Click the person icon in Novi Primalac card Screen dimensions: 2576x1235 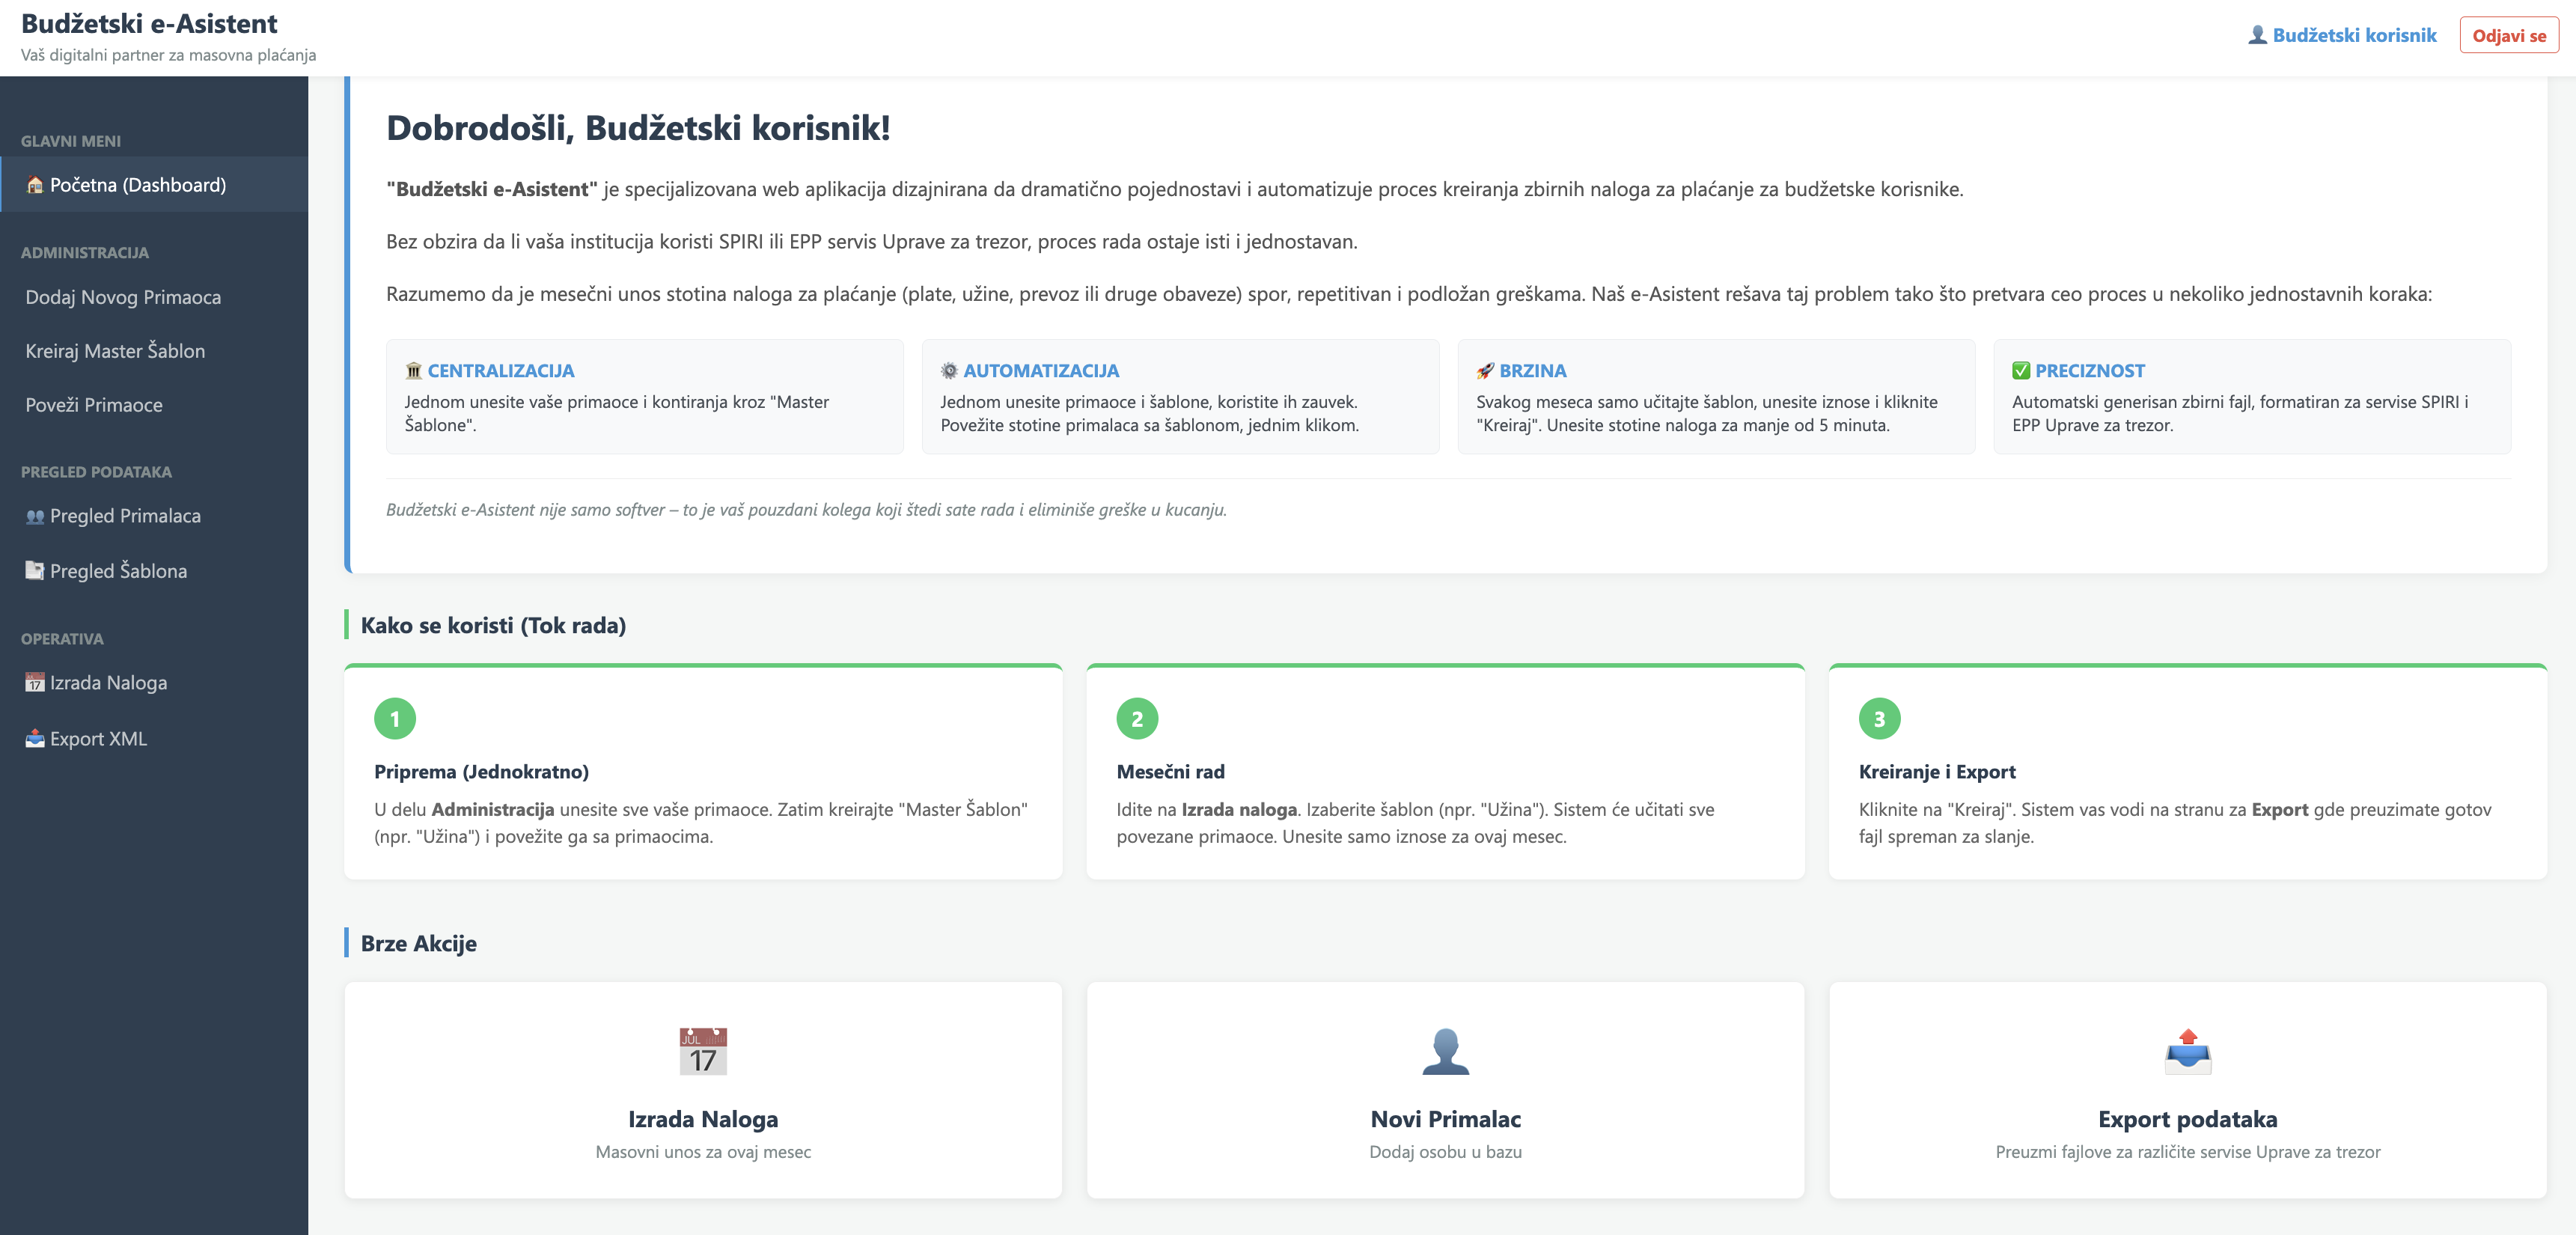(1445, 1051)
